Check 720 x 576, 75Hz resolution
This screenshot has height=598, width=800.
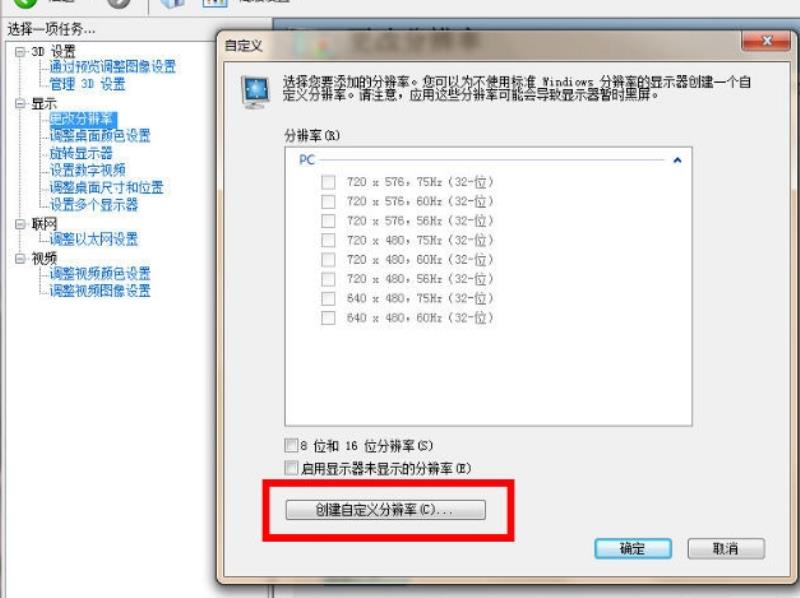(x=328, y=182)
